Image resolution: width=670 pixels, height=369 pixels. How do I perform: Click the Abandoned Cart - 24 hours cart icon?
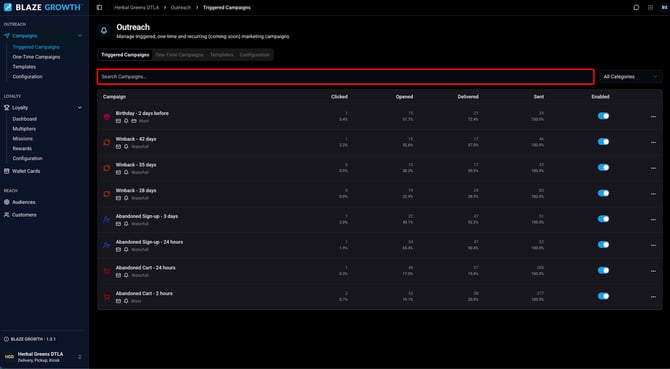(107, 271)
